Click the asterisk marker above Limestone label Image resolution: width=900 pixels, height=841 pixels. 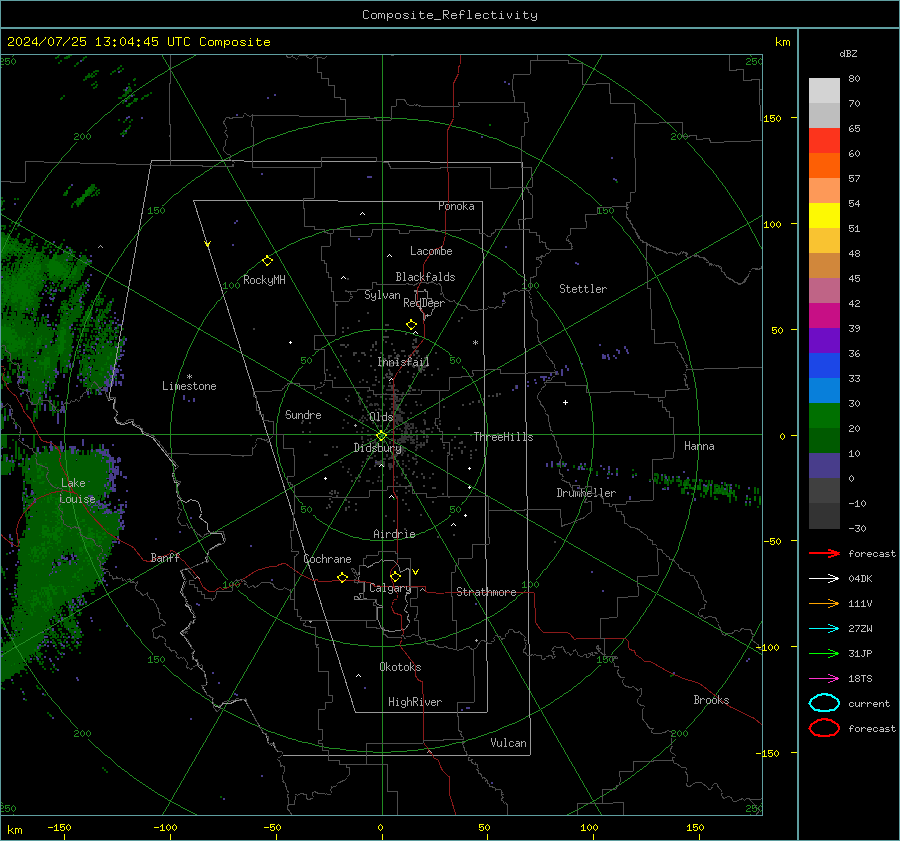189,377
